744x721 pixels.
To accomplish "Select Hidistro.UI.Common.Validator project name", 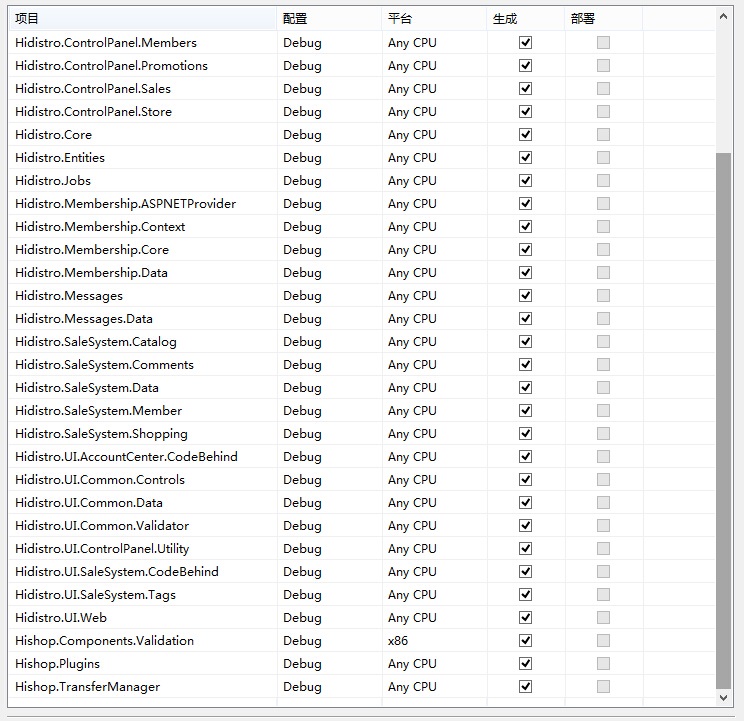I will tap(102, 526).
